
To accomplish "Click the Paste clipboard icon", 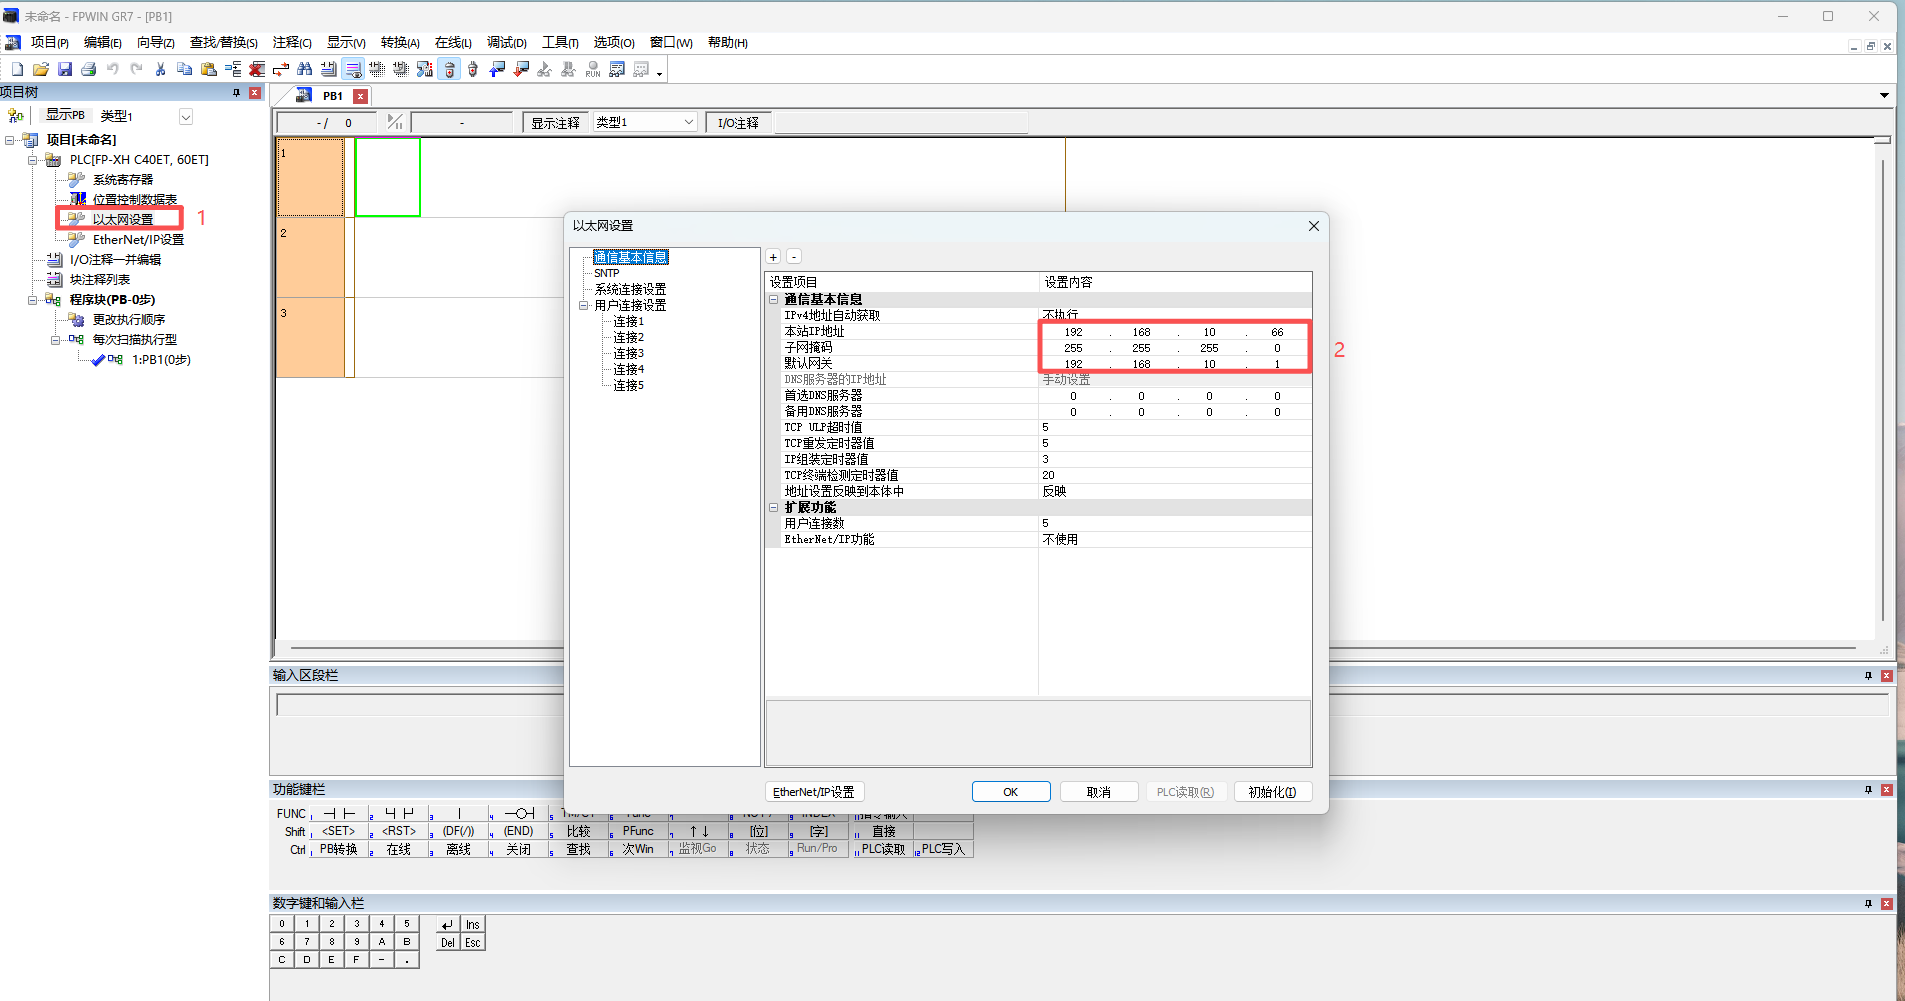I will [x=209, y=69].
